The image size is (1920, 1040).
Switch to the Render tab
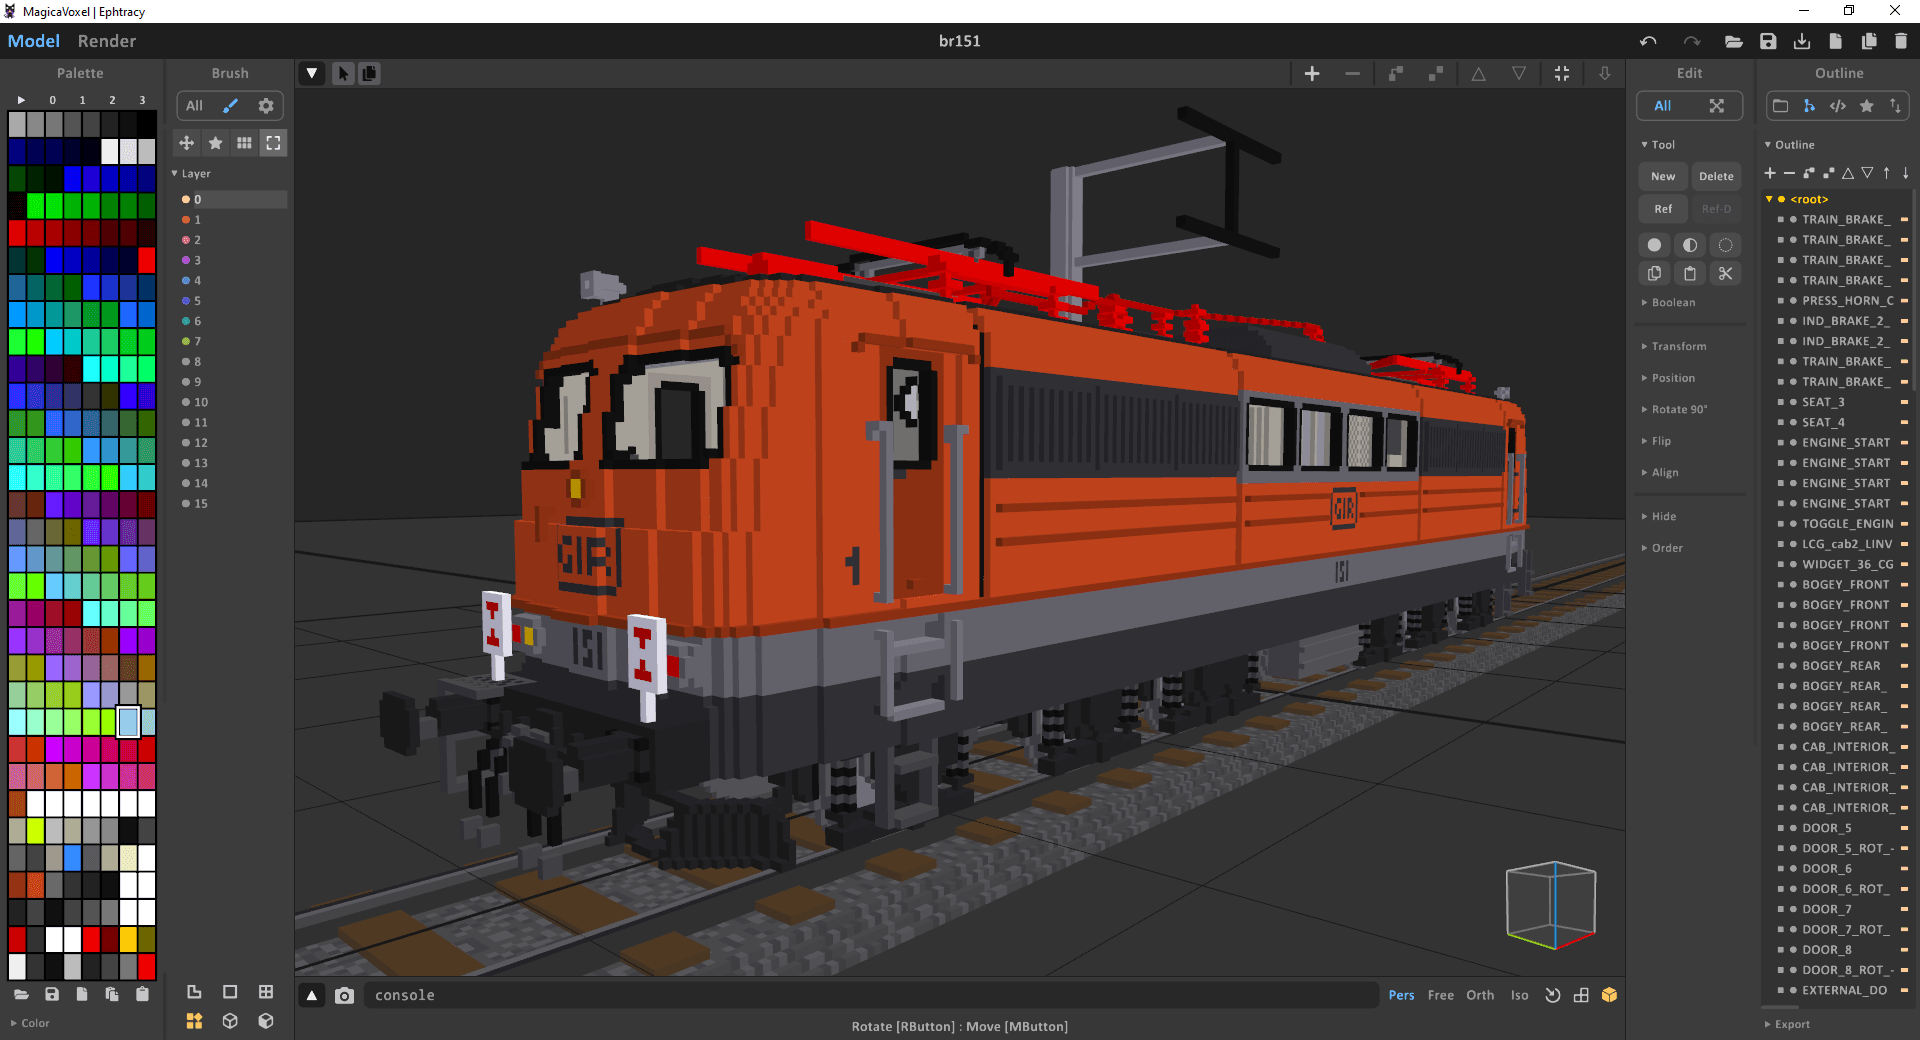point(106,41)
